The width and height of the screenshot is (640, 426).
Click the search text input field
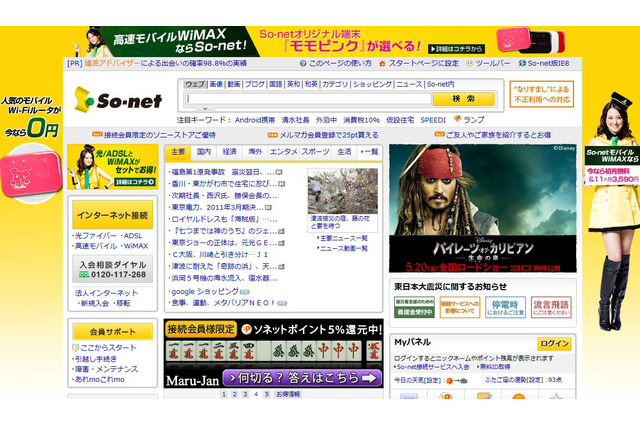pyautogui.click(x=308, y=99)
